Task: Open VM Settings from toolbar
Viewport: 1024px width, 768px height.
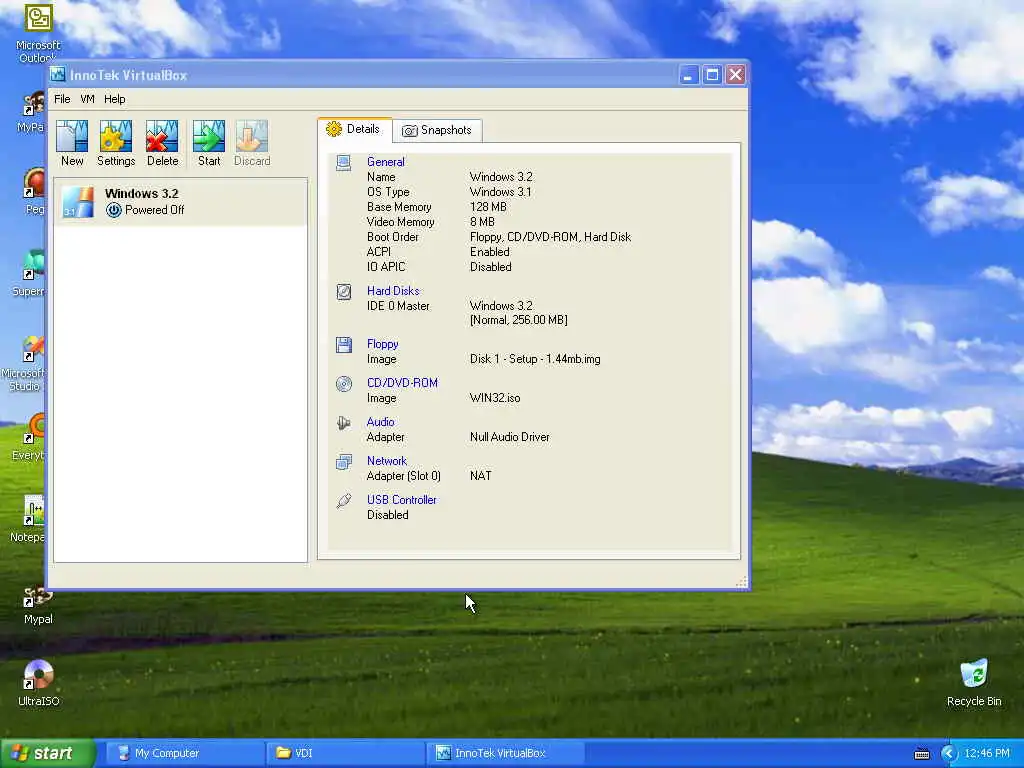Action: 116,143
